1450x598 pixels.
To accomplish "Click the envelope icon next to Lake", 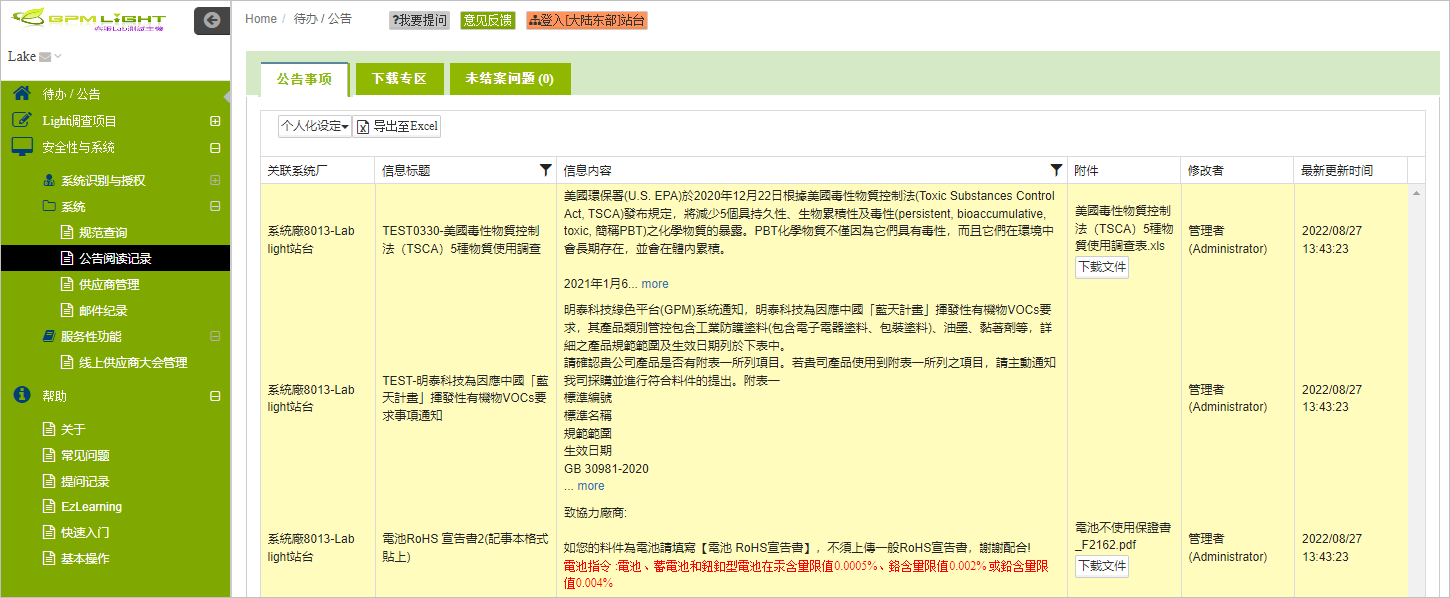I will click(45, 57).
